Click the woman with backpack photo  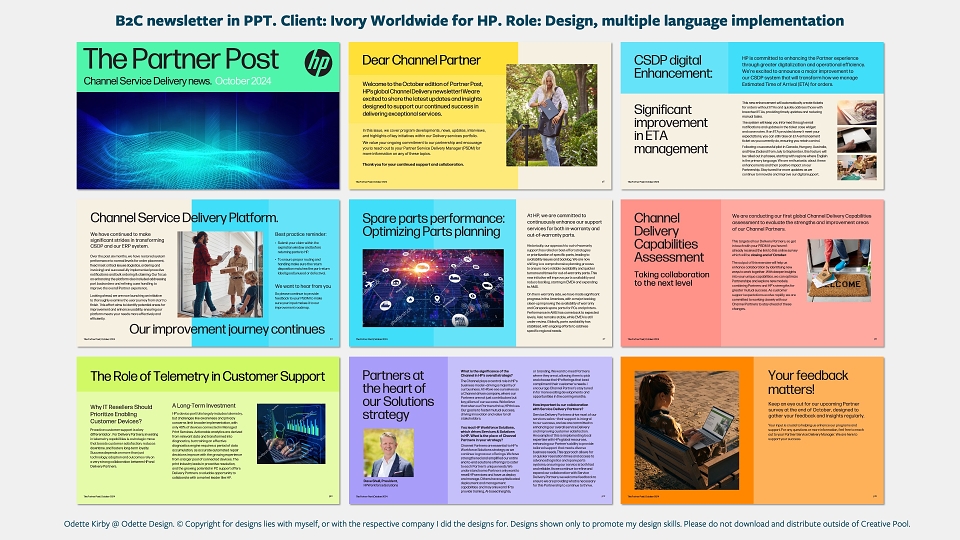(551, 115)
